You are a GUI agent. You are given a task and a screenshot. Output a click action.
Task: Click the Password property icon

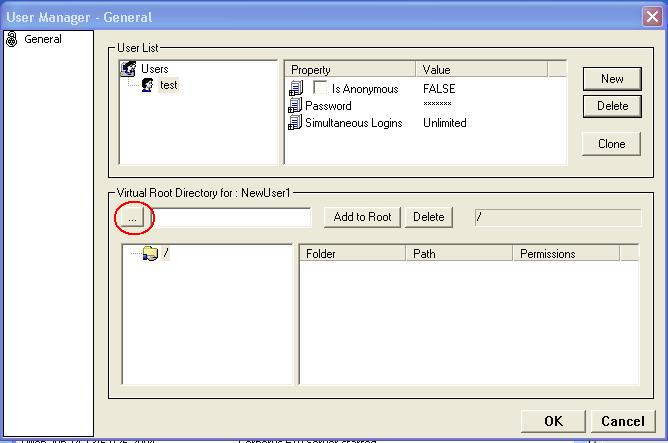(x=295, y=106)
